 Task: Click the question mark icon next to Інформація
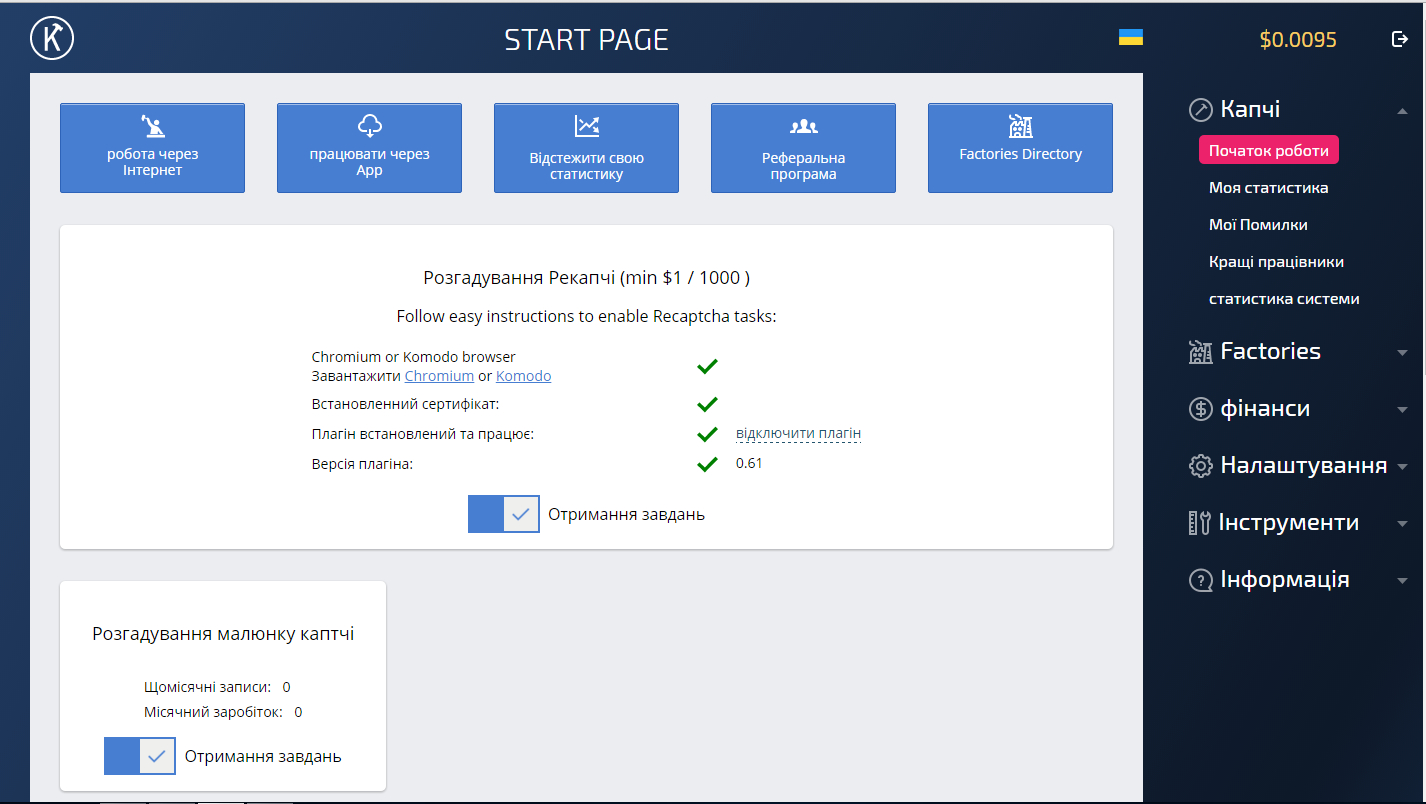coord(1200,580)
